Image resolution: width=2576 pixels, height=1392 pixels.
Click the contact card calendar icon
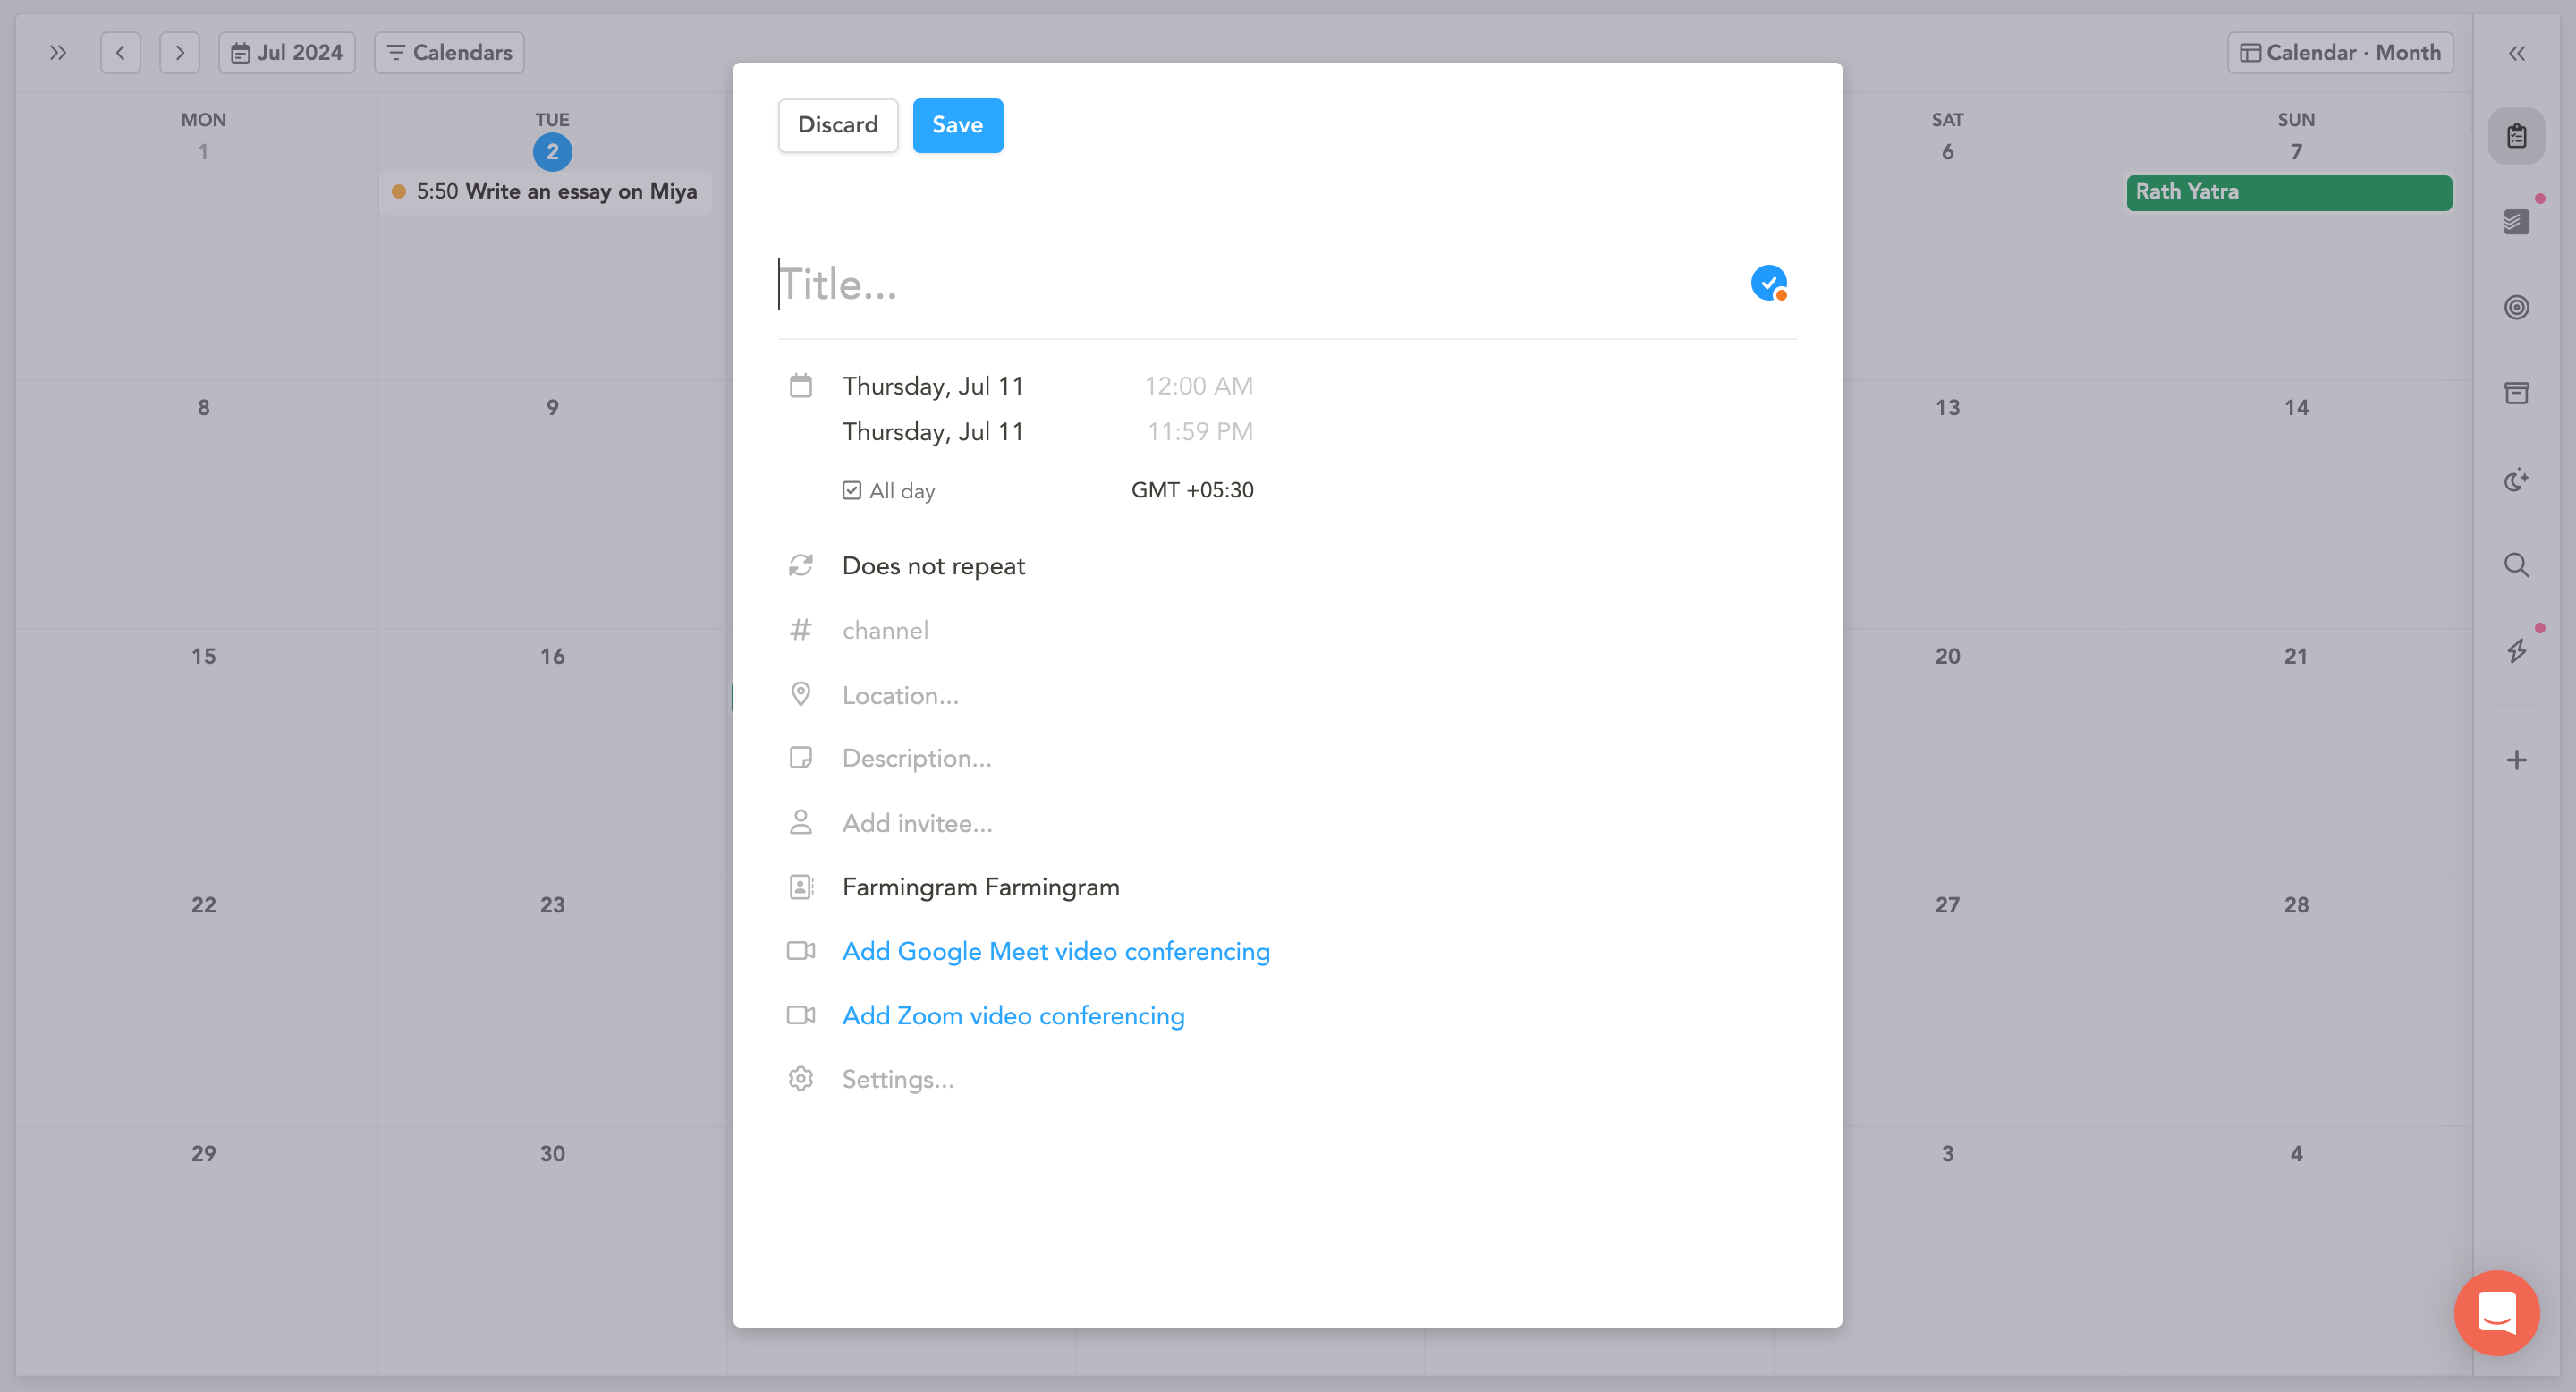coord(801,887)
